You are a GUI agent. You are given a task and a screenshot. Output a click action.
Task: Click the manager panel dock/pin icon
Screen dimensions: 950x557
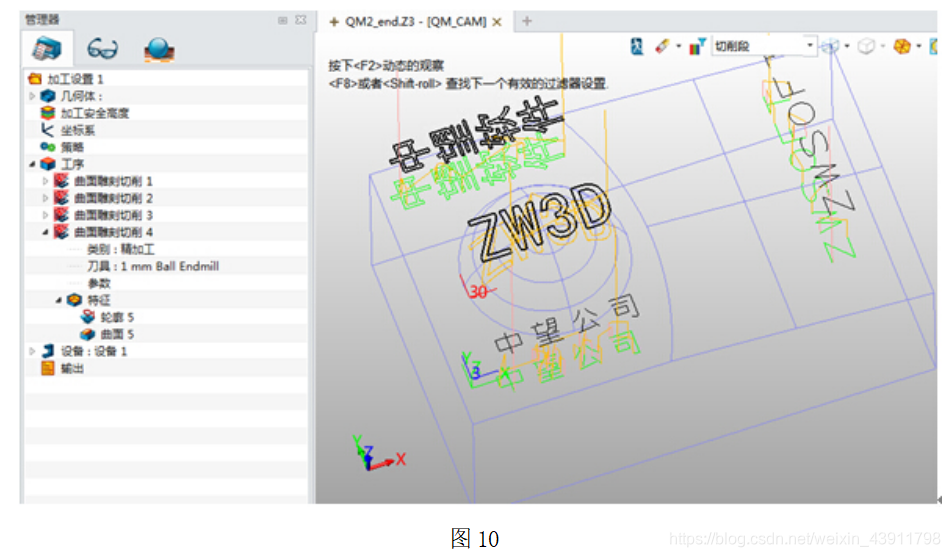[282, 20]
